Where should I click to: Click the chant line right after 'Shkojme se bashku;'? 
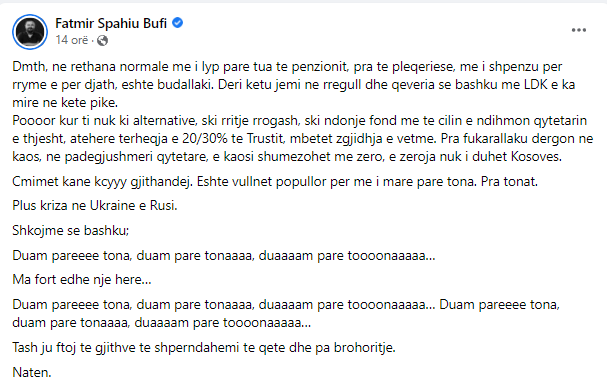224,256
